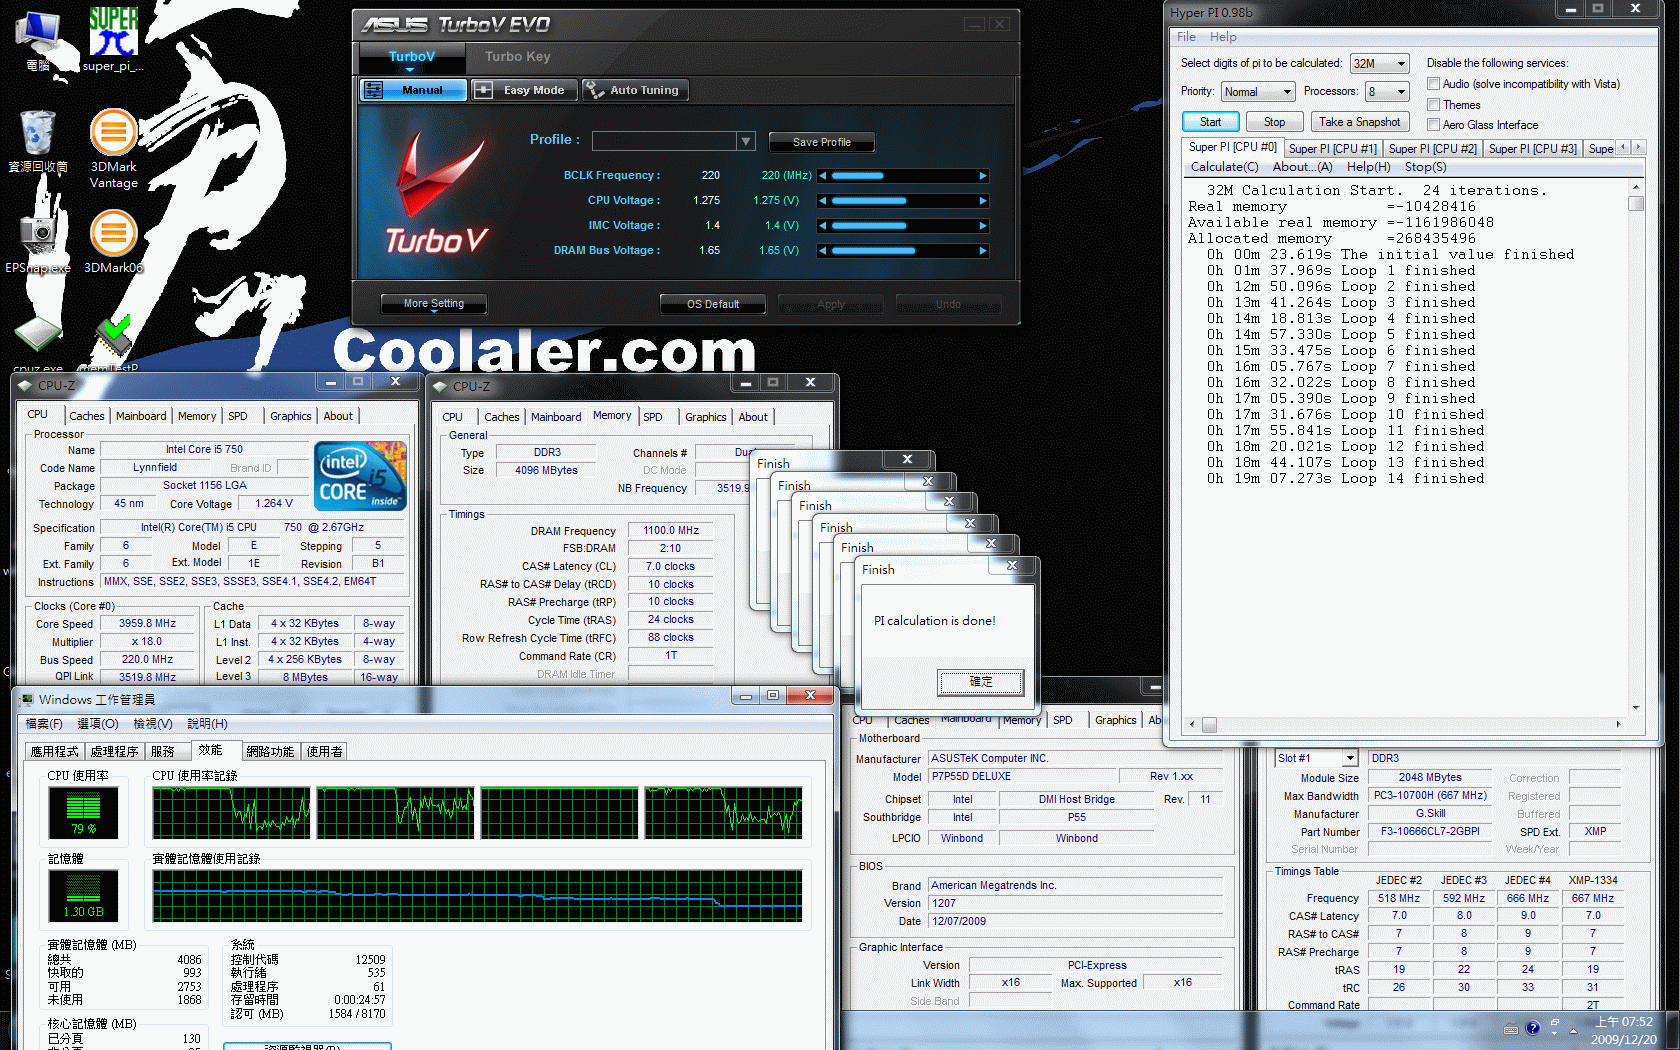1680x1050 pixels.
Task: Click the keyboard icon in system tray
Action: click(x=1511, y=1029)
